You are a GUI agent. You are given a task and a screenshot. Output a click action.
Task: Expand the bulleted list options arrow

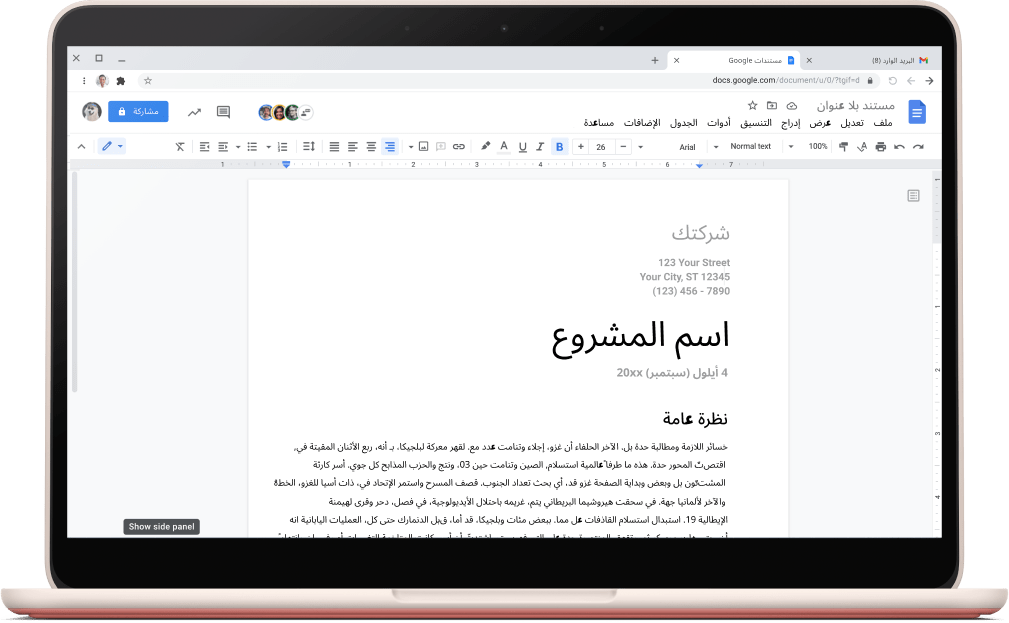[238, 147]
